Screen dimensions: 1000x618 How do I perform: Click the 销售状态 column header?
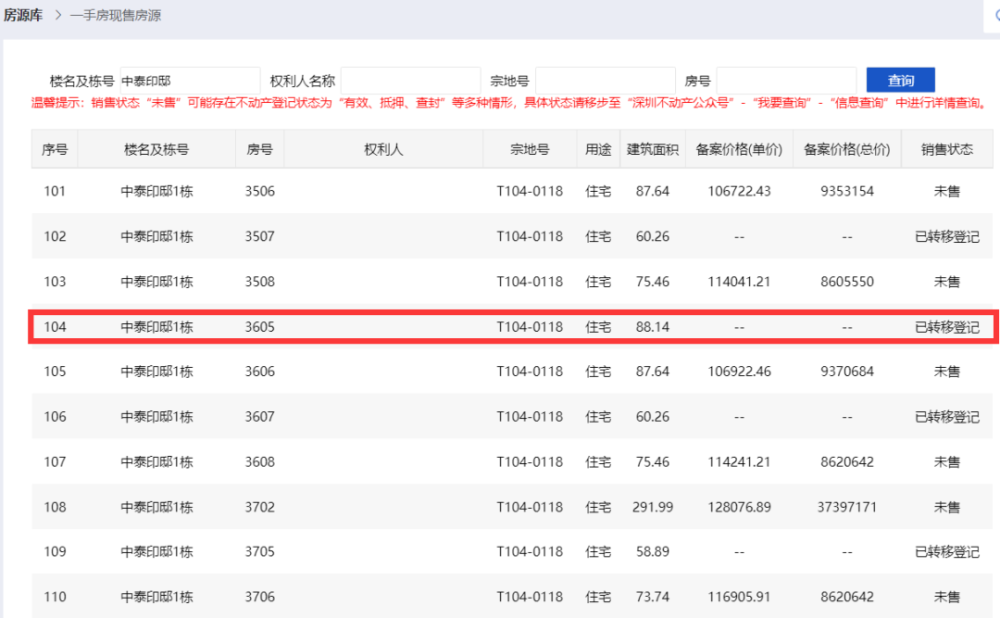[947, 149]
